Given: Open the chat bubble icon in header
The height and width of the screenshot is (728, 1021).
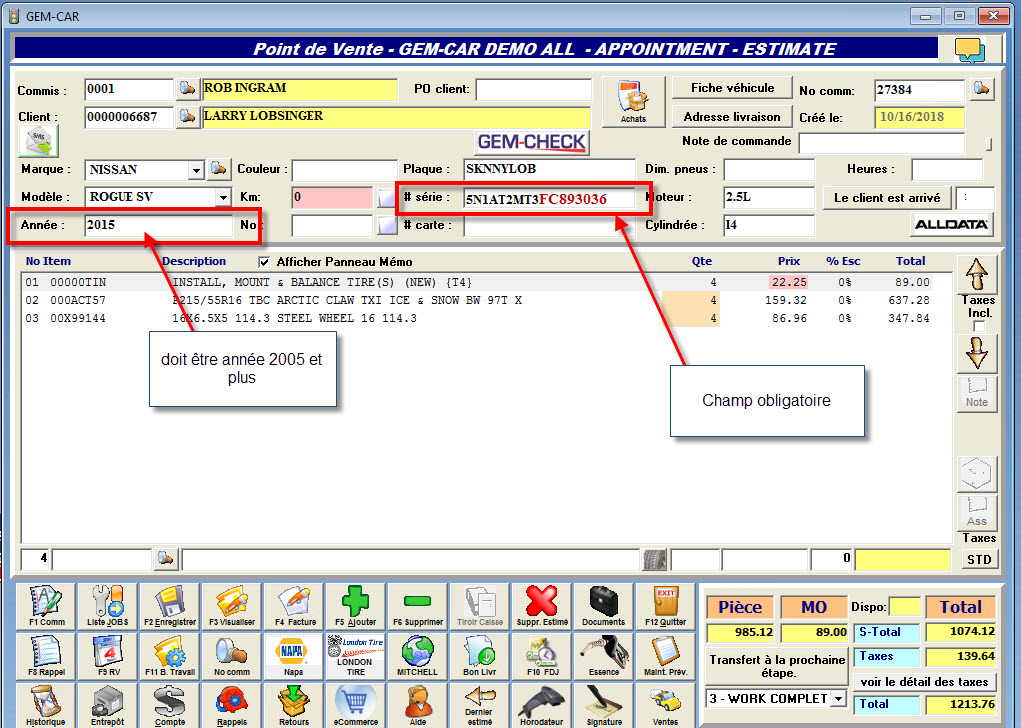Looking at the screenshot, I should tap(970, 49).
